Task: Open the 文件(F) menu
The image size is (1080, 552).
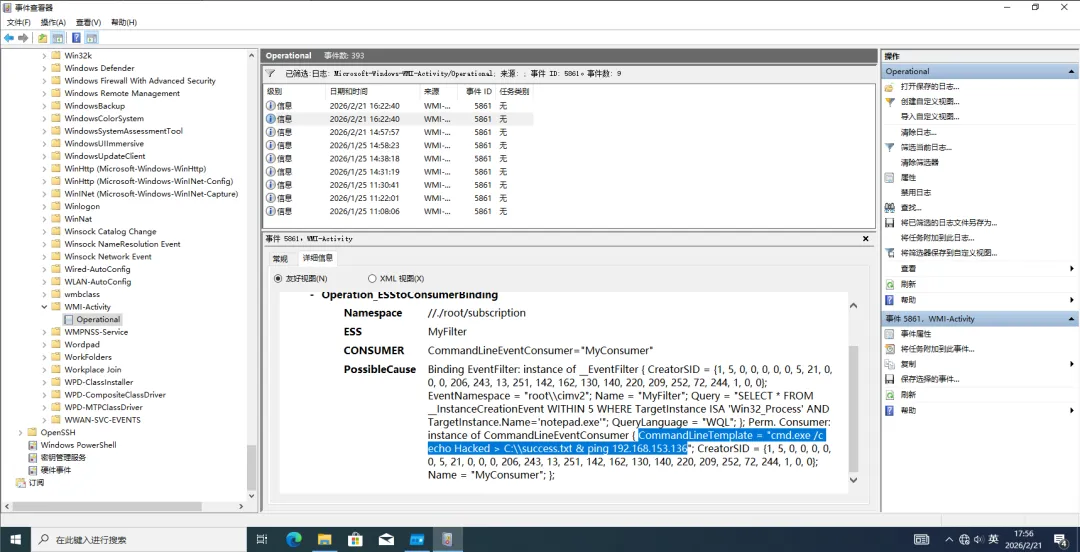Action: tap(19, 22)
